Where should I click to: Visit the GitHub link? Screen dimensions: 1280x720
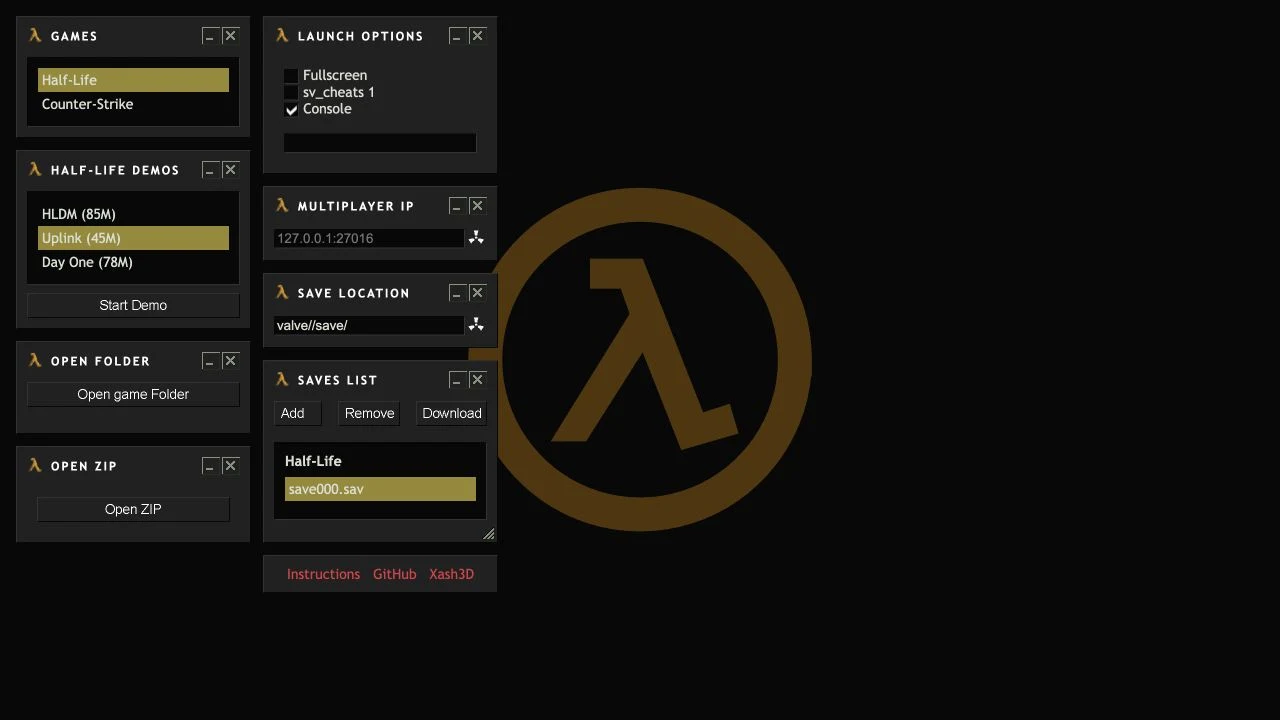click(395, 574)
